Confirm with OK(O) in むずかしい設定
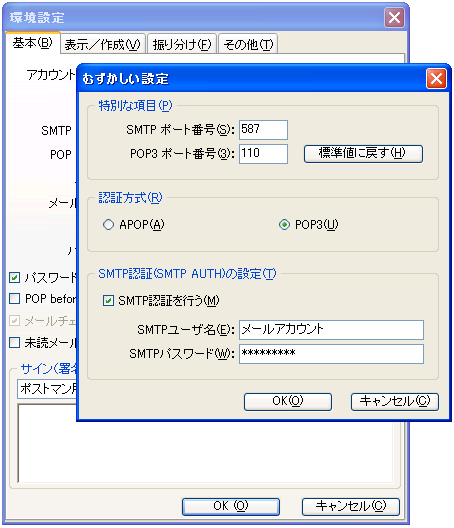 288,402
